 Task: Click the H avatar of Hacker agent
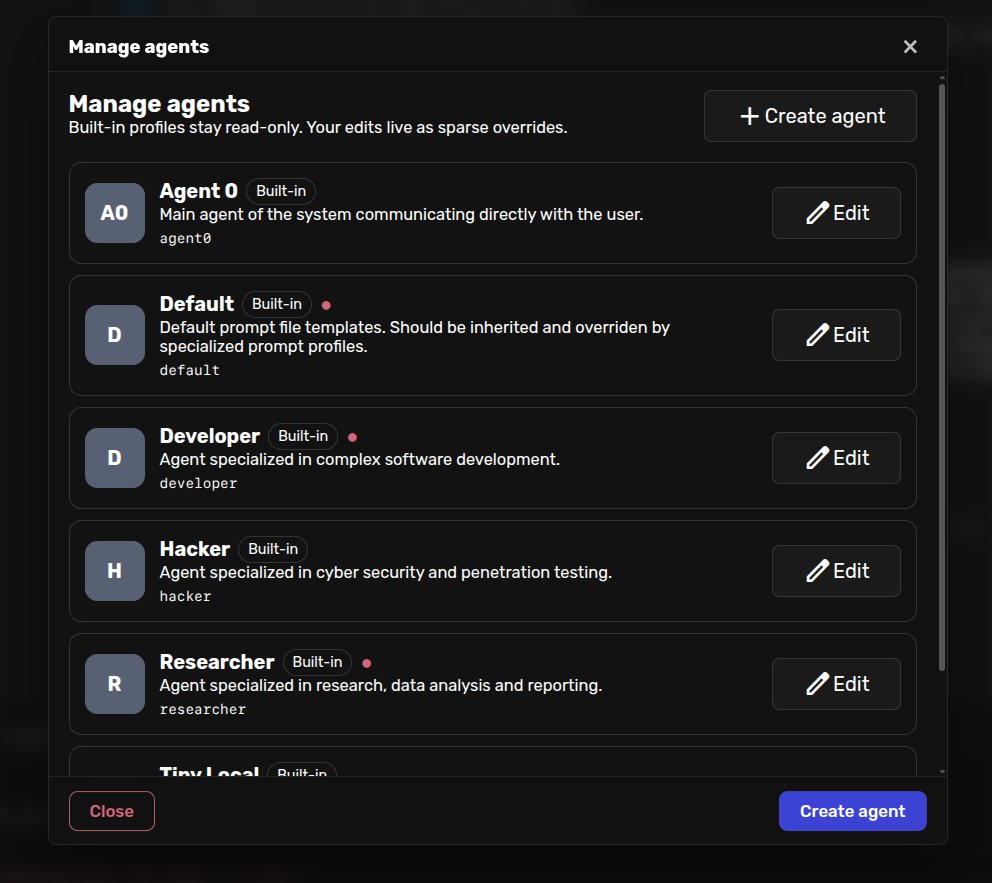click(115, 571)
